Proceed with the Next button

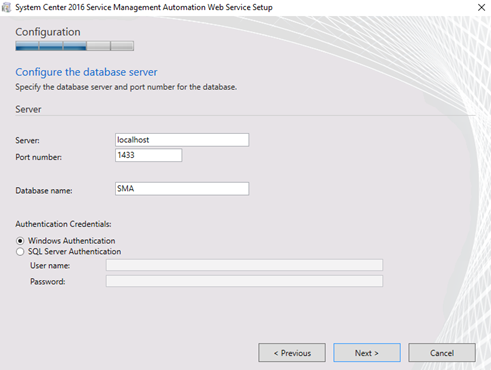click(367, 353)
